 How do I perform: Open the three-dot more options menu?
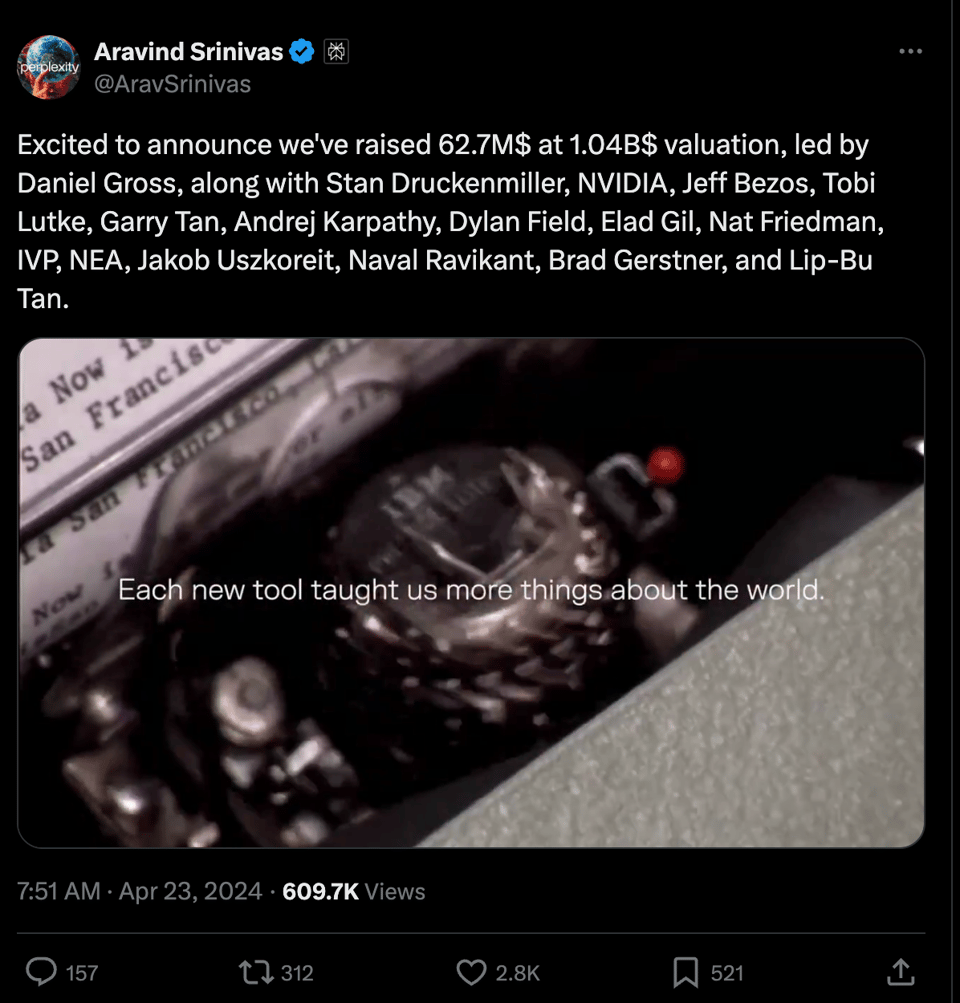910,52
